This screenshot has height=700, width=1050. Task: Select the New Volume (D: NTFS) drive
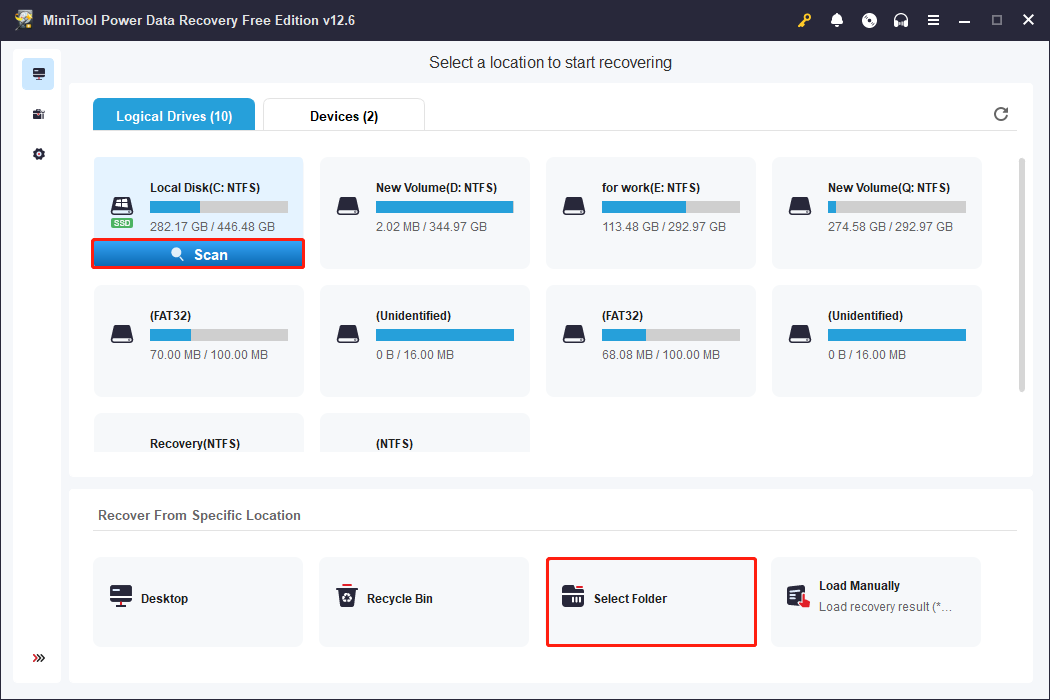pyautogui.click(x=424, y=212)
